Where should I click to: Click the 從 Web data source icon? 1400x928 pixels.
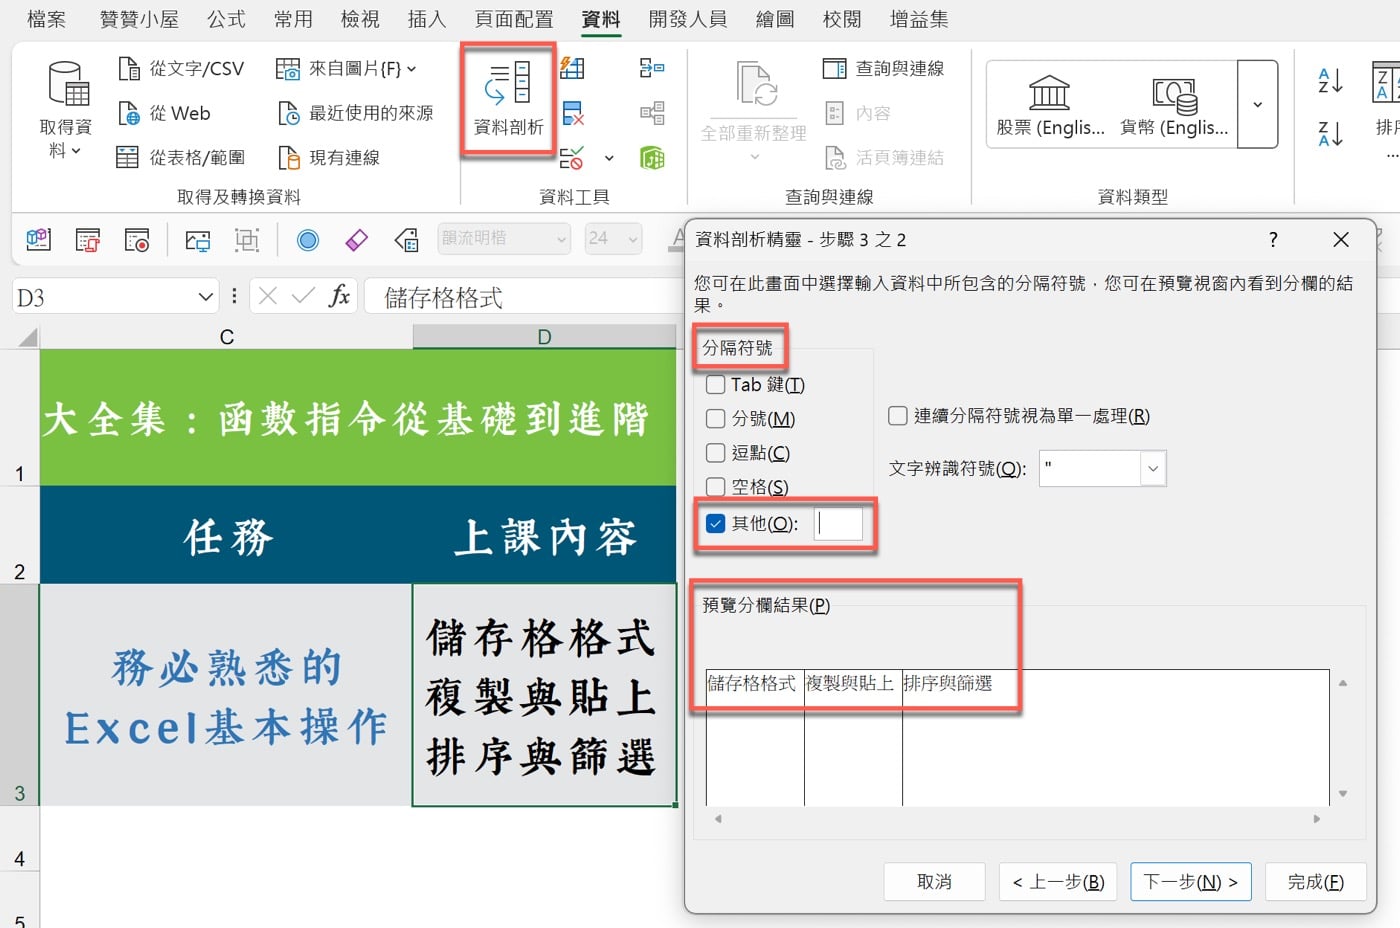129,113
